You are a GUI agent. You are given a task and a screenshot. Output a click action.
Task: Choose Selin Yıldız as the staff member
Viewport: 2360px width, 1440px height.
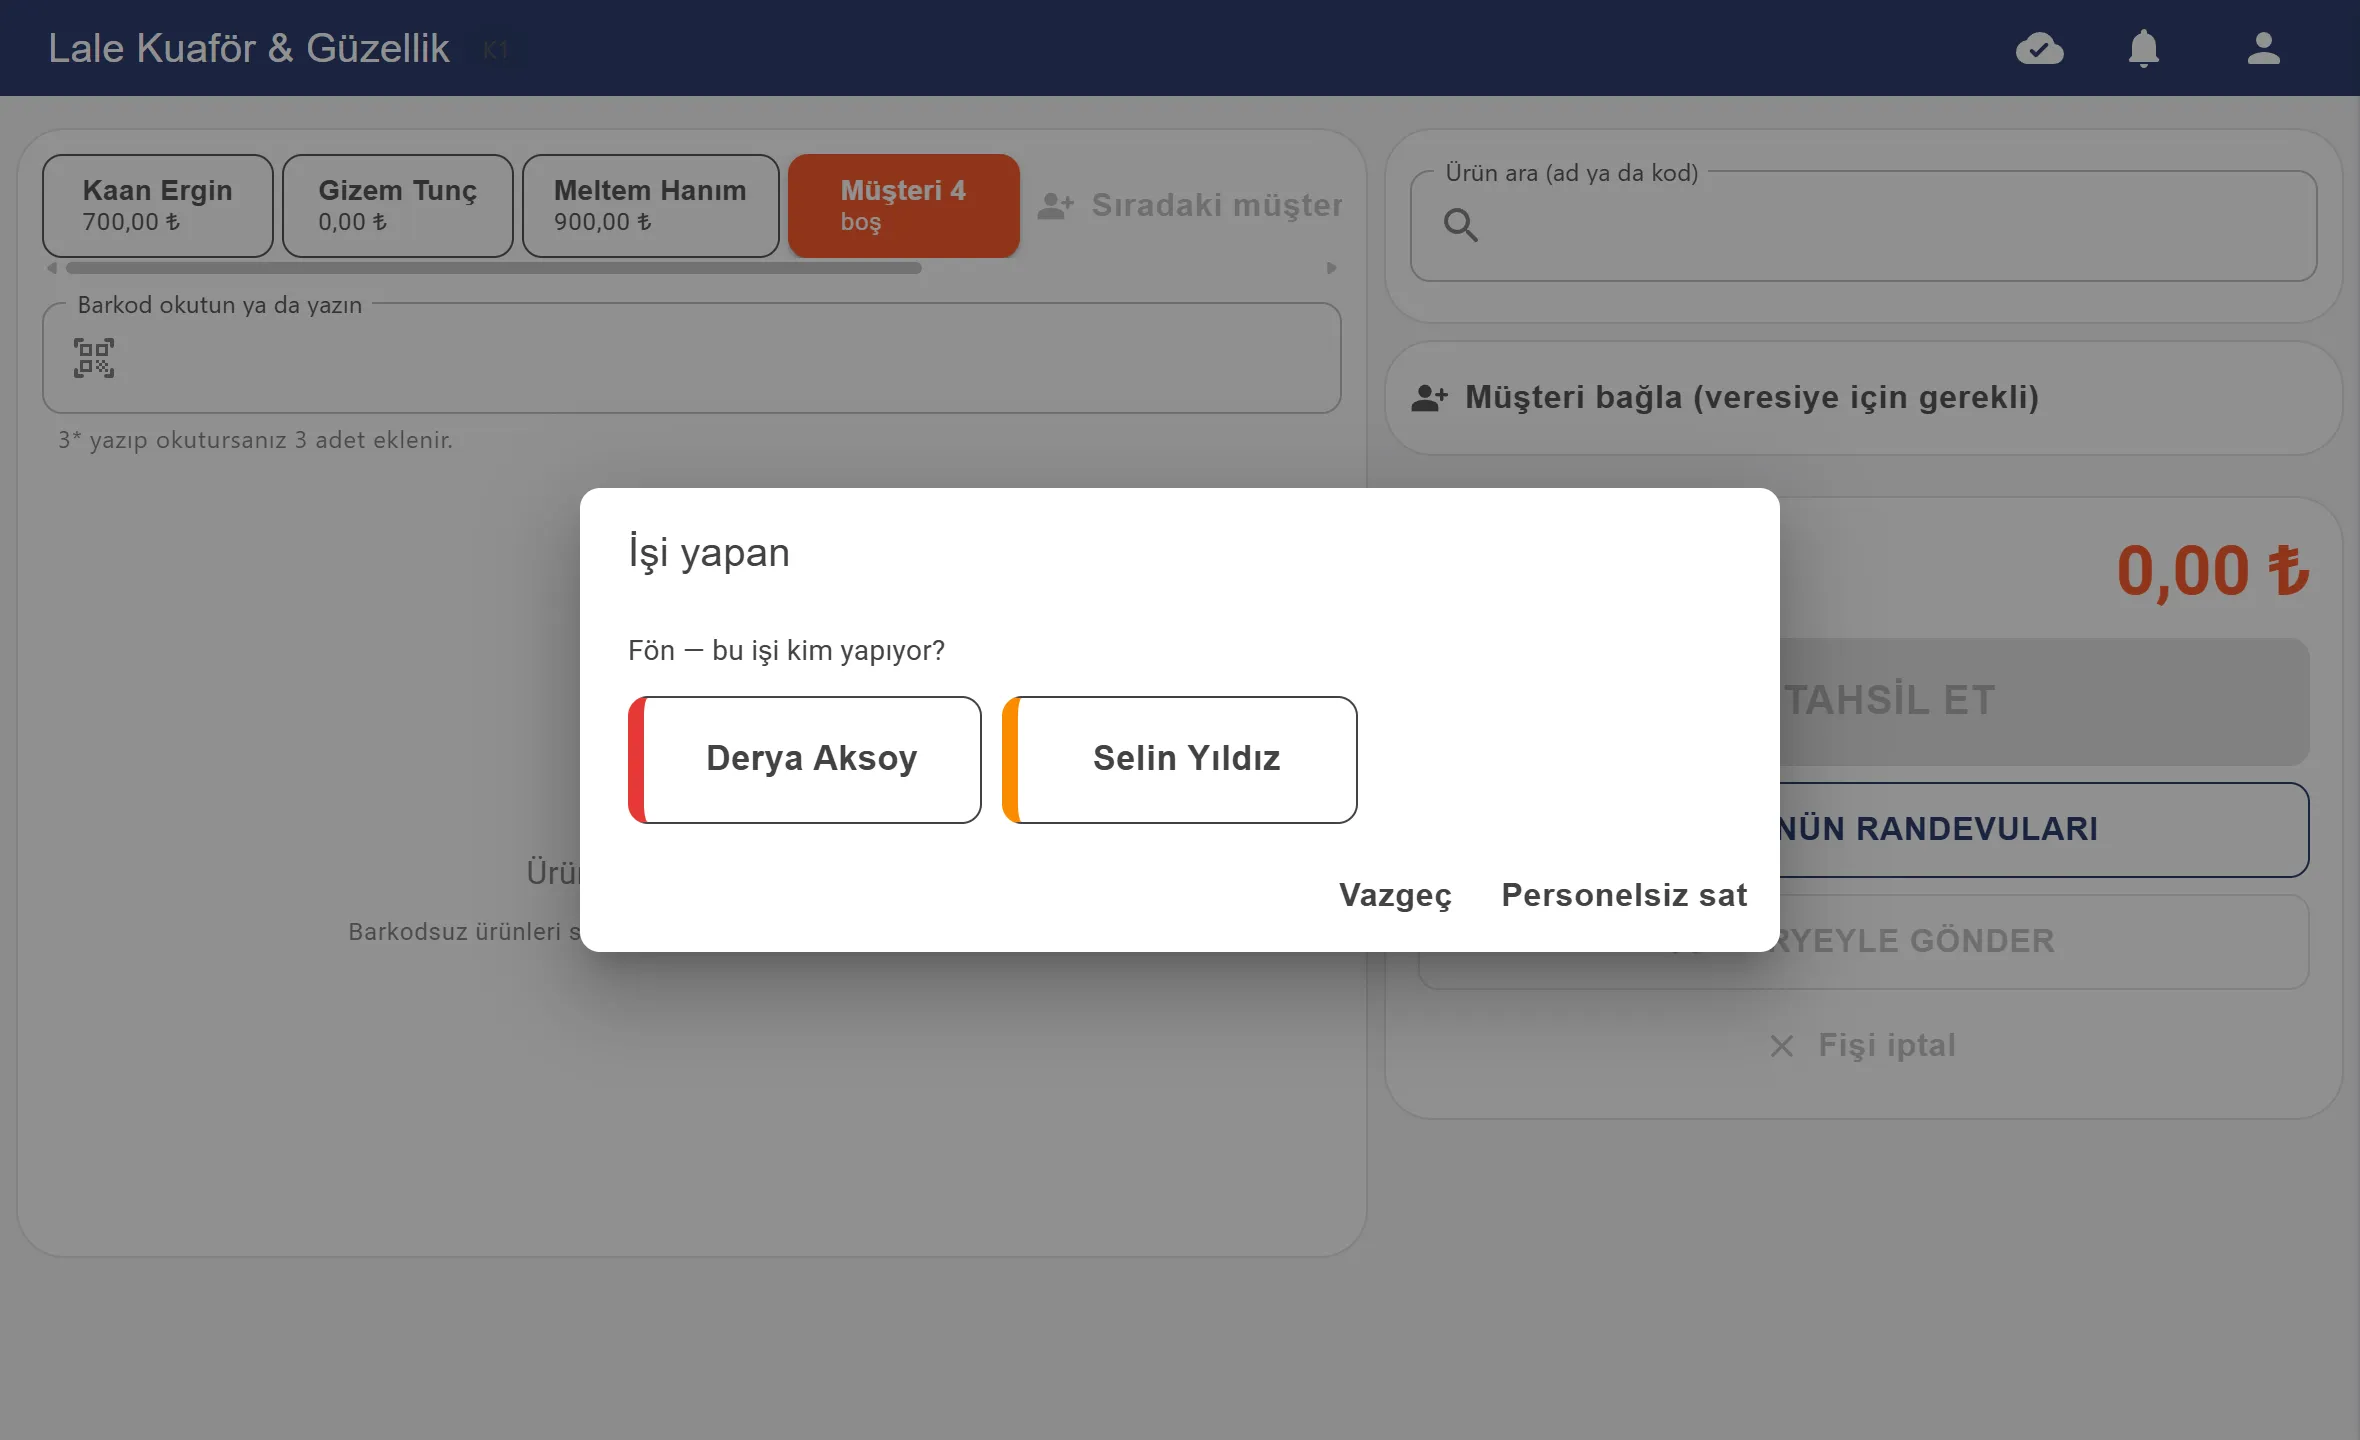coord(1179,759)
